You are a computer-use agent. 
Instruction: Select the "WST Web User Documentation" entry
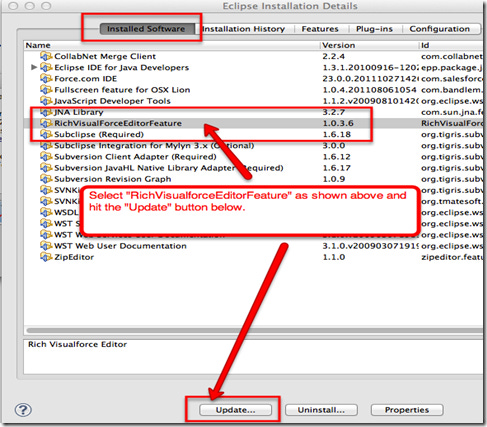pyautogui.click(x=120, y=246)
